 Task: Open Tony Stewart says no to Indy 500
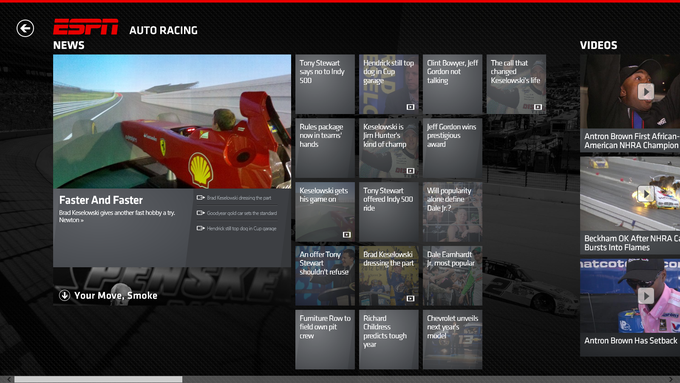[325, 84]
